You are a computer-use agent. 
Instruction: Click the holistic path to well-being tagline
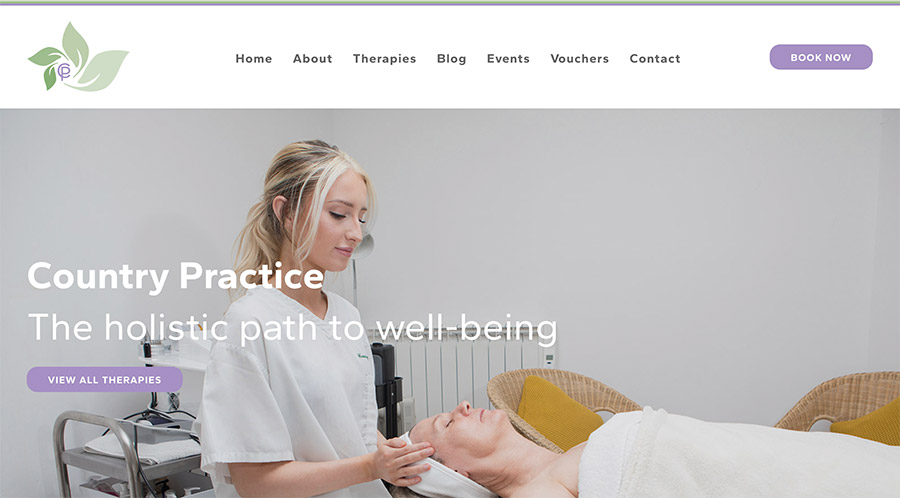(x=293, y=328)
